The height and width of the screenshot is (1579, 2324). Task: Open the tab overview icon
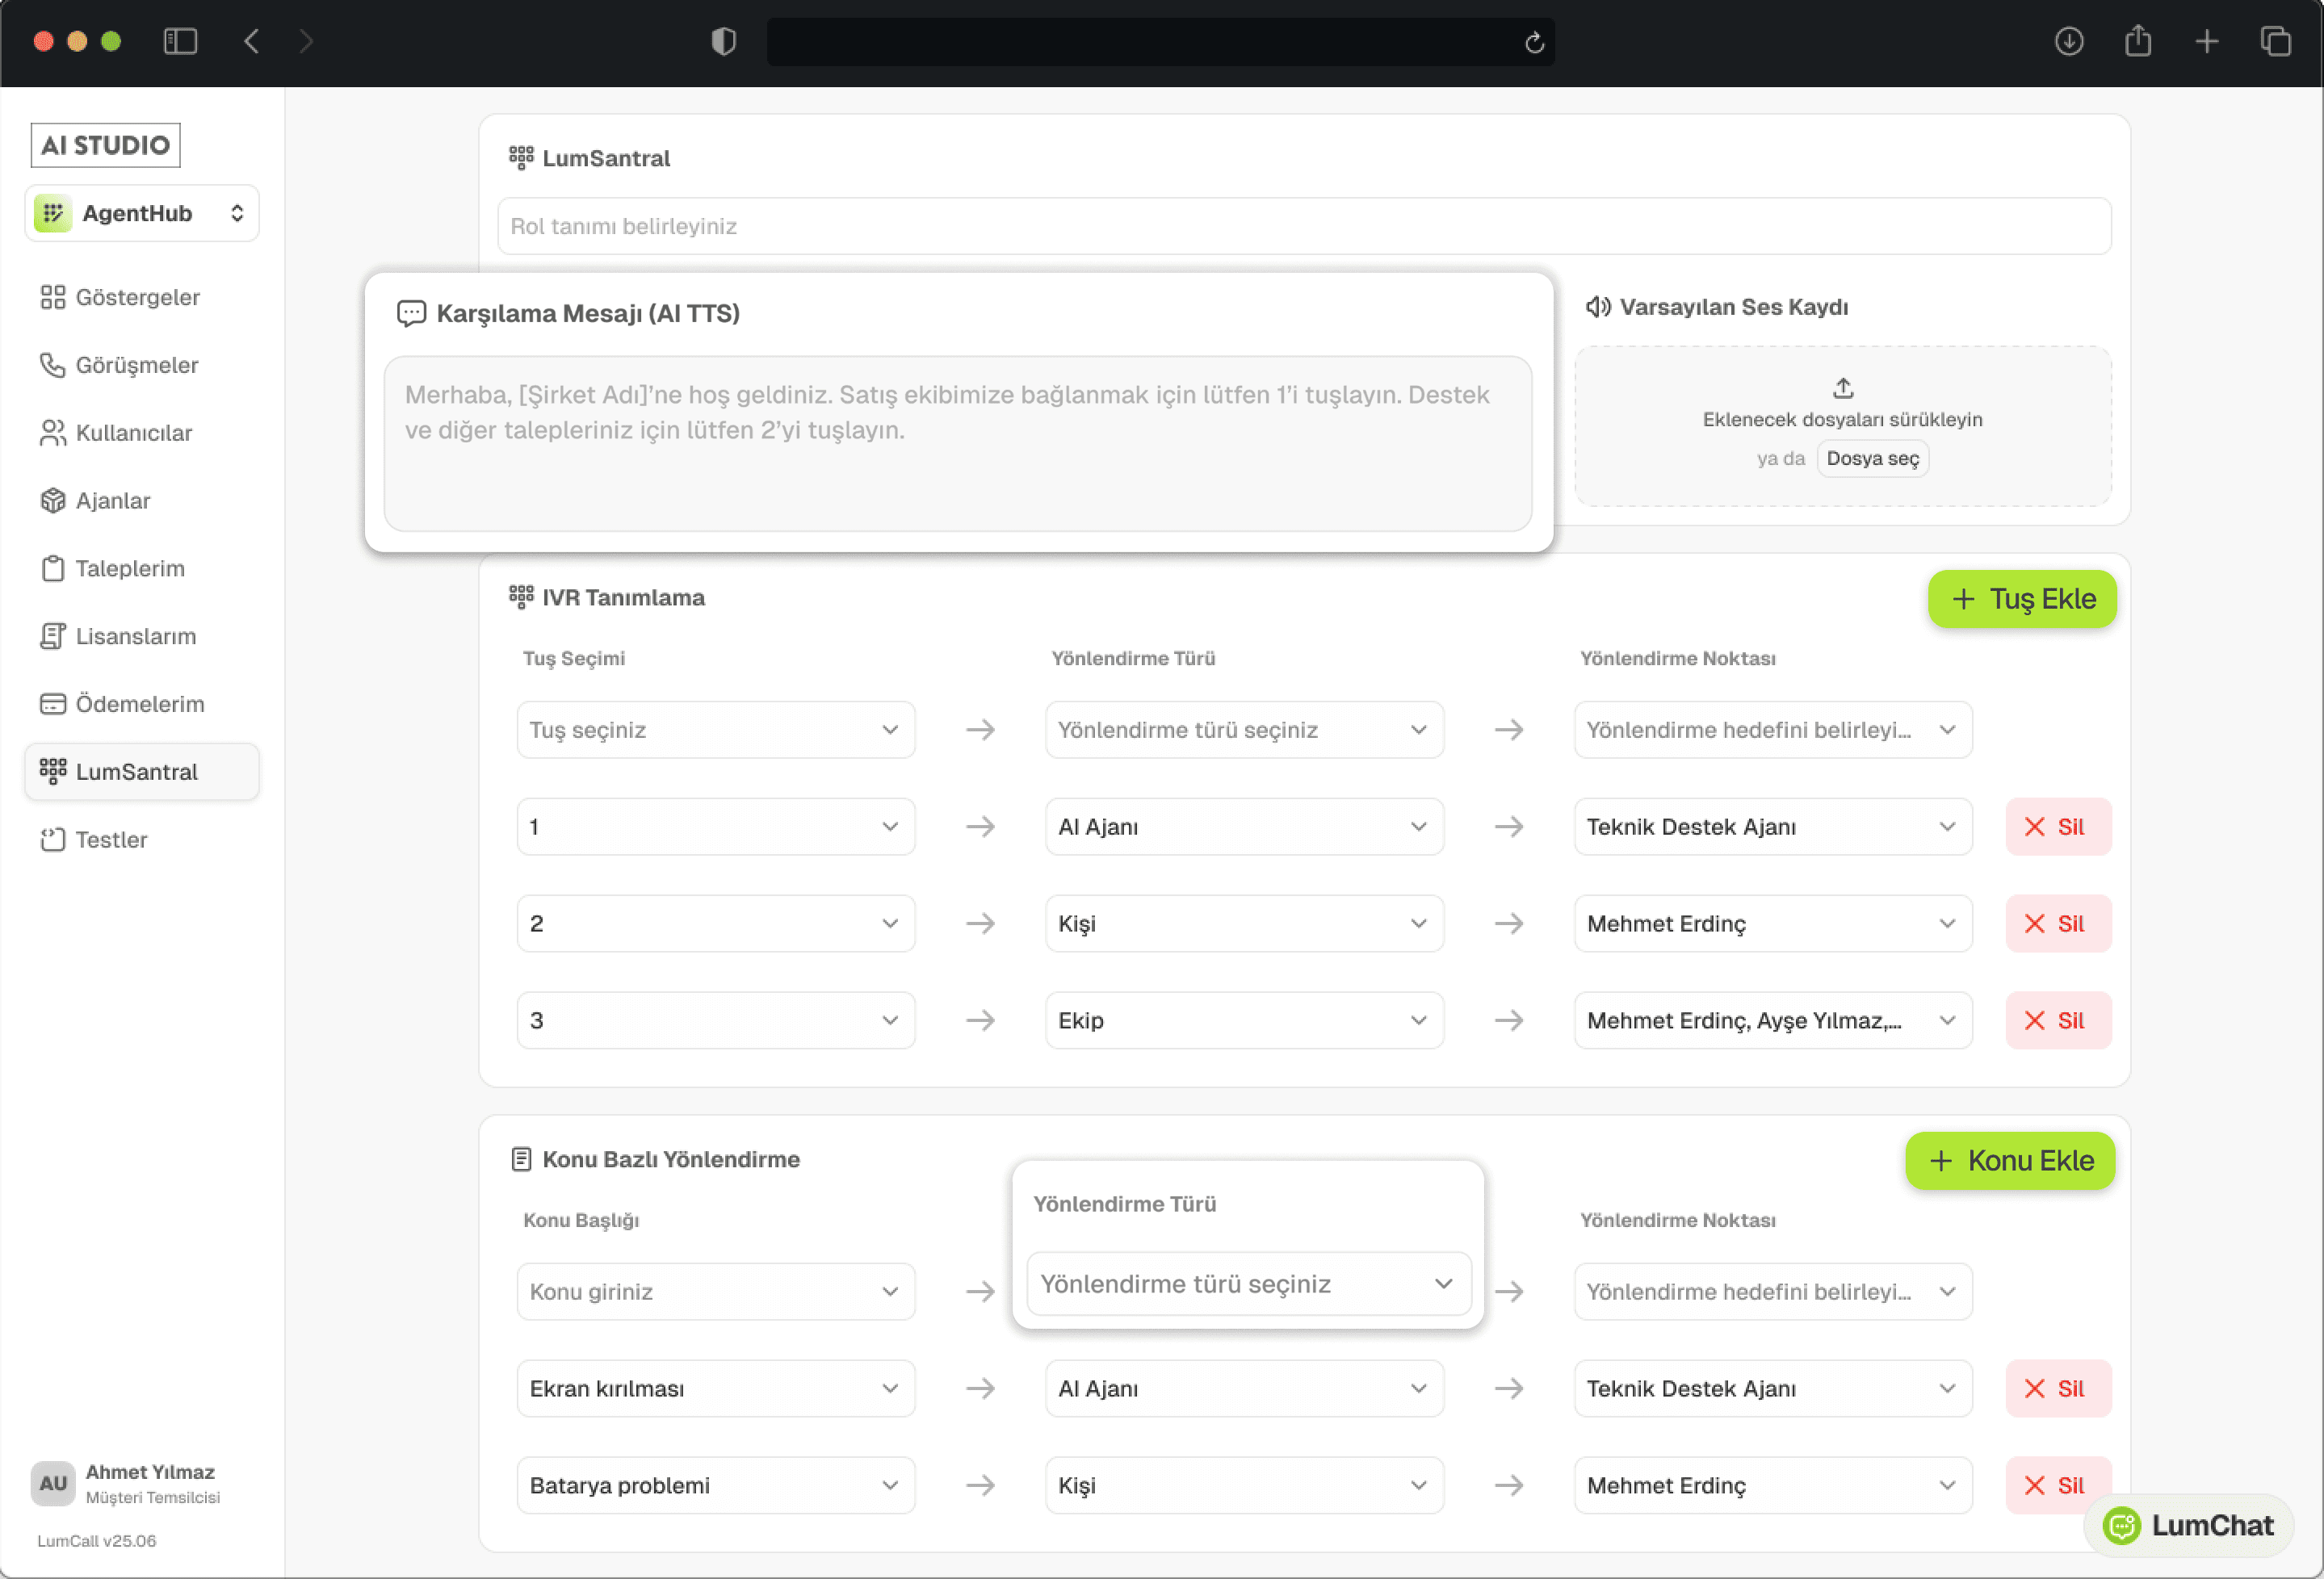2276,42
